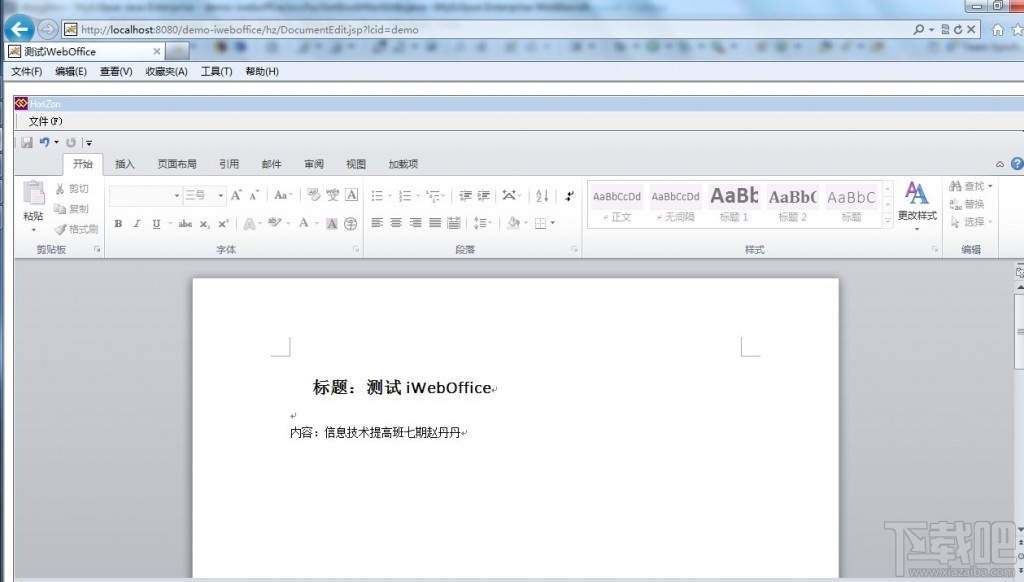Toggle Superscript formatting
Screen dimensions: 1024x582
(223, 223)
